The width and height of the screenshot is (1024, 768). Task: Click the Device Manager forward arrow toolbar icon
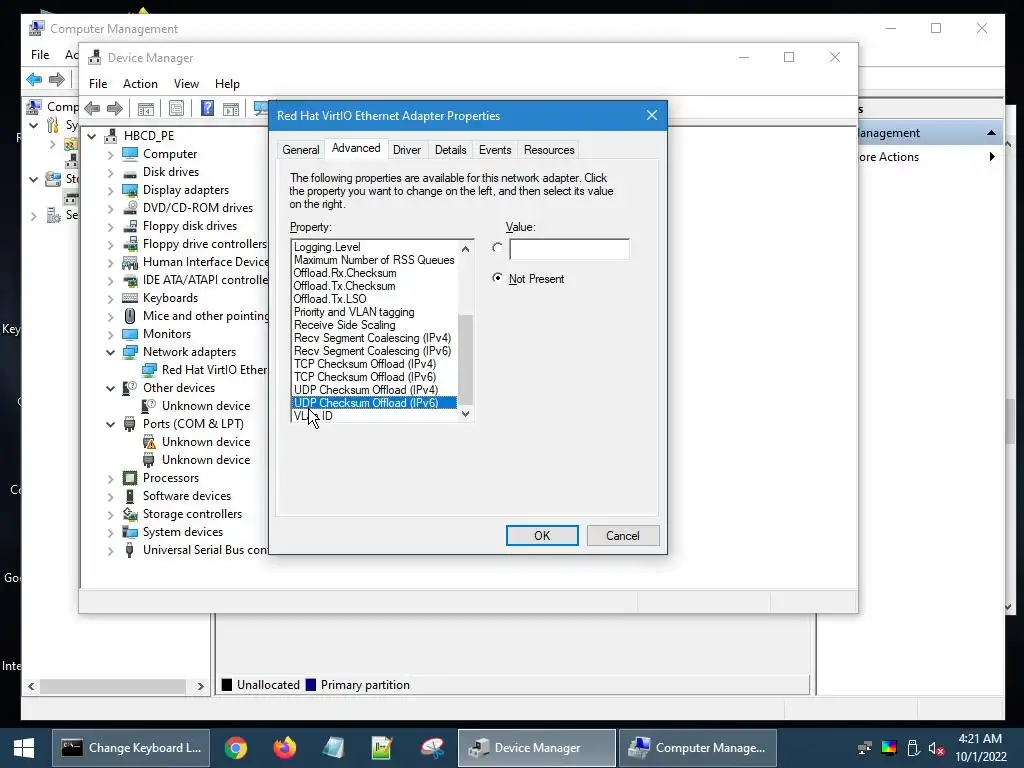[115, 108]
